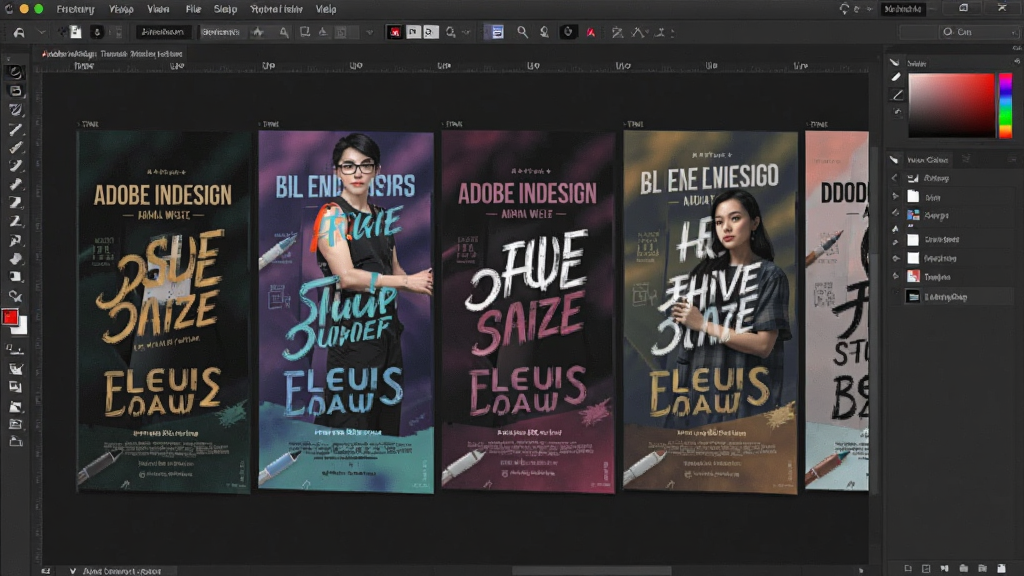Click the red-highlighted square toolbar icon

coord(394,32)
